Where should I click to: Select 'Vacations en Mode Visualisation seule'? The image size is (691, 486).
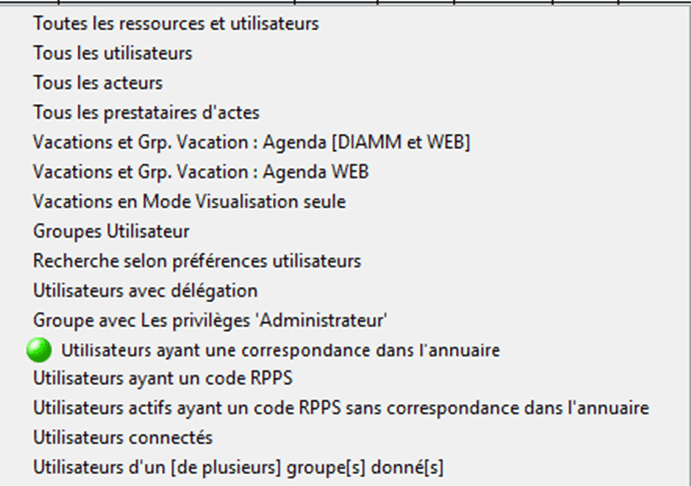pyautogui.click(x=189, y=201)
